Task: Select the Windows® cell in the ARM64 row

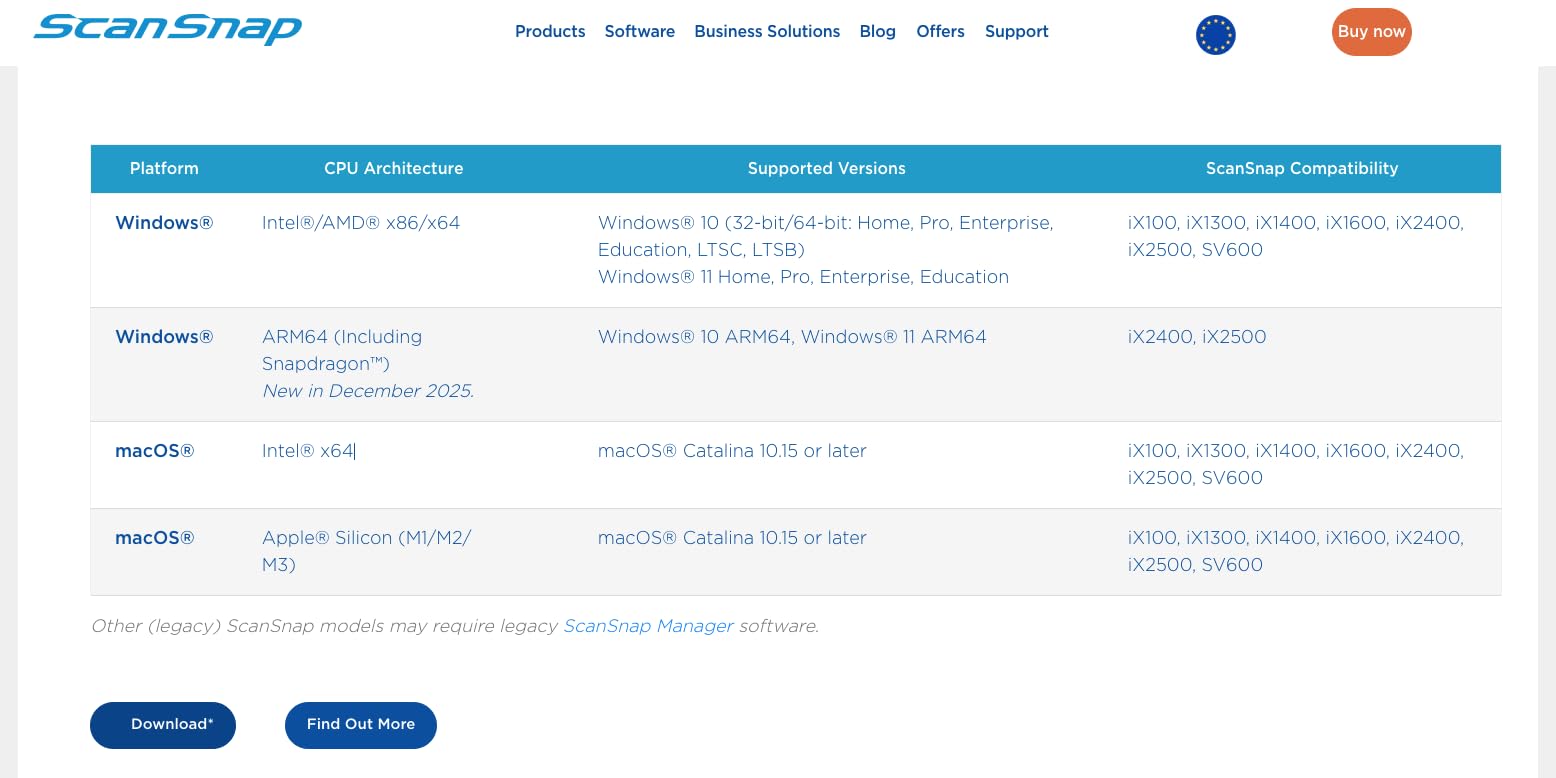Action: tap(164, 337)
